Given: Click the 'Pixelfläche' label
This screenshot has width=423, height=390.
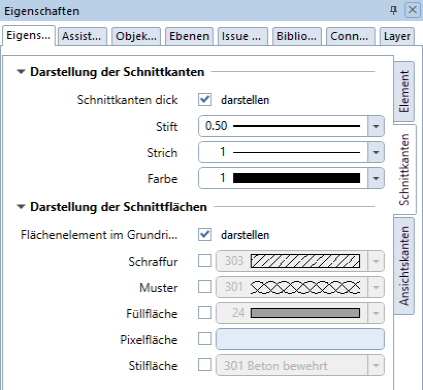Looking at the screenshot, I should click(149, 340).
